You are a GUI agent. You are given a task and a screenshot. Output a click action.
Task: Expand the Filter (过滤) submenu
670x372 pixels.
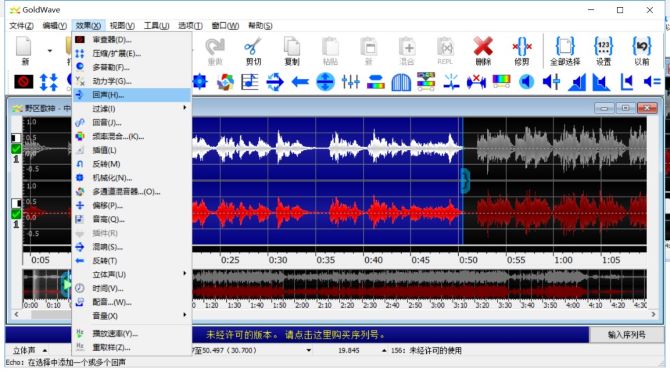(x=132, y=108)
